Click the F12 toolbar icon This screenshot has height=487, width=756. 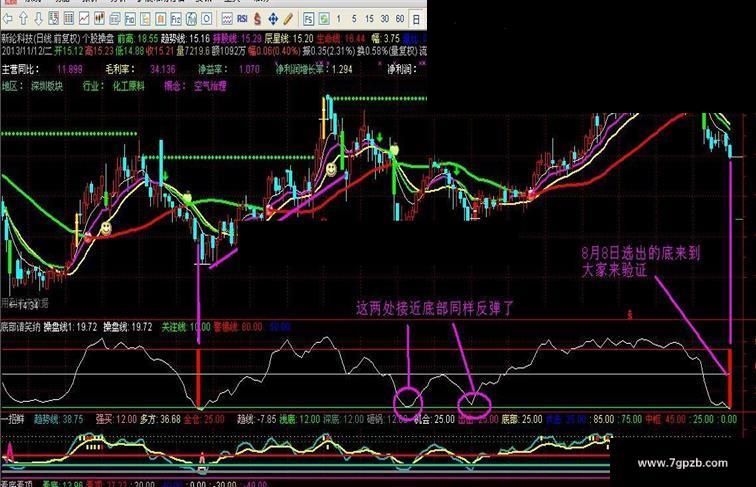(x=176, y=19)
